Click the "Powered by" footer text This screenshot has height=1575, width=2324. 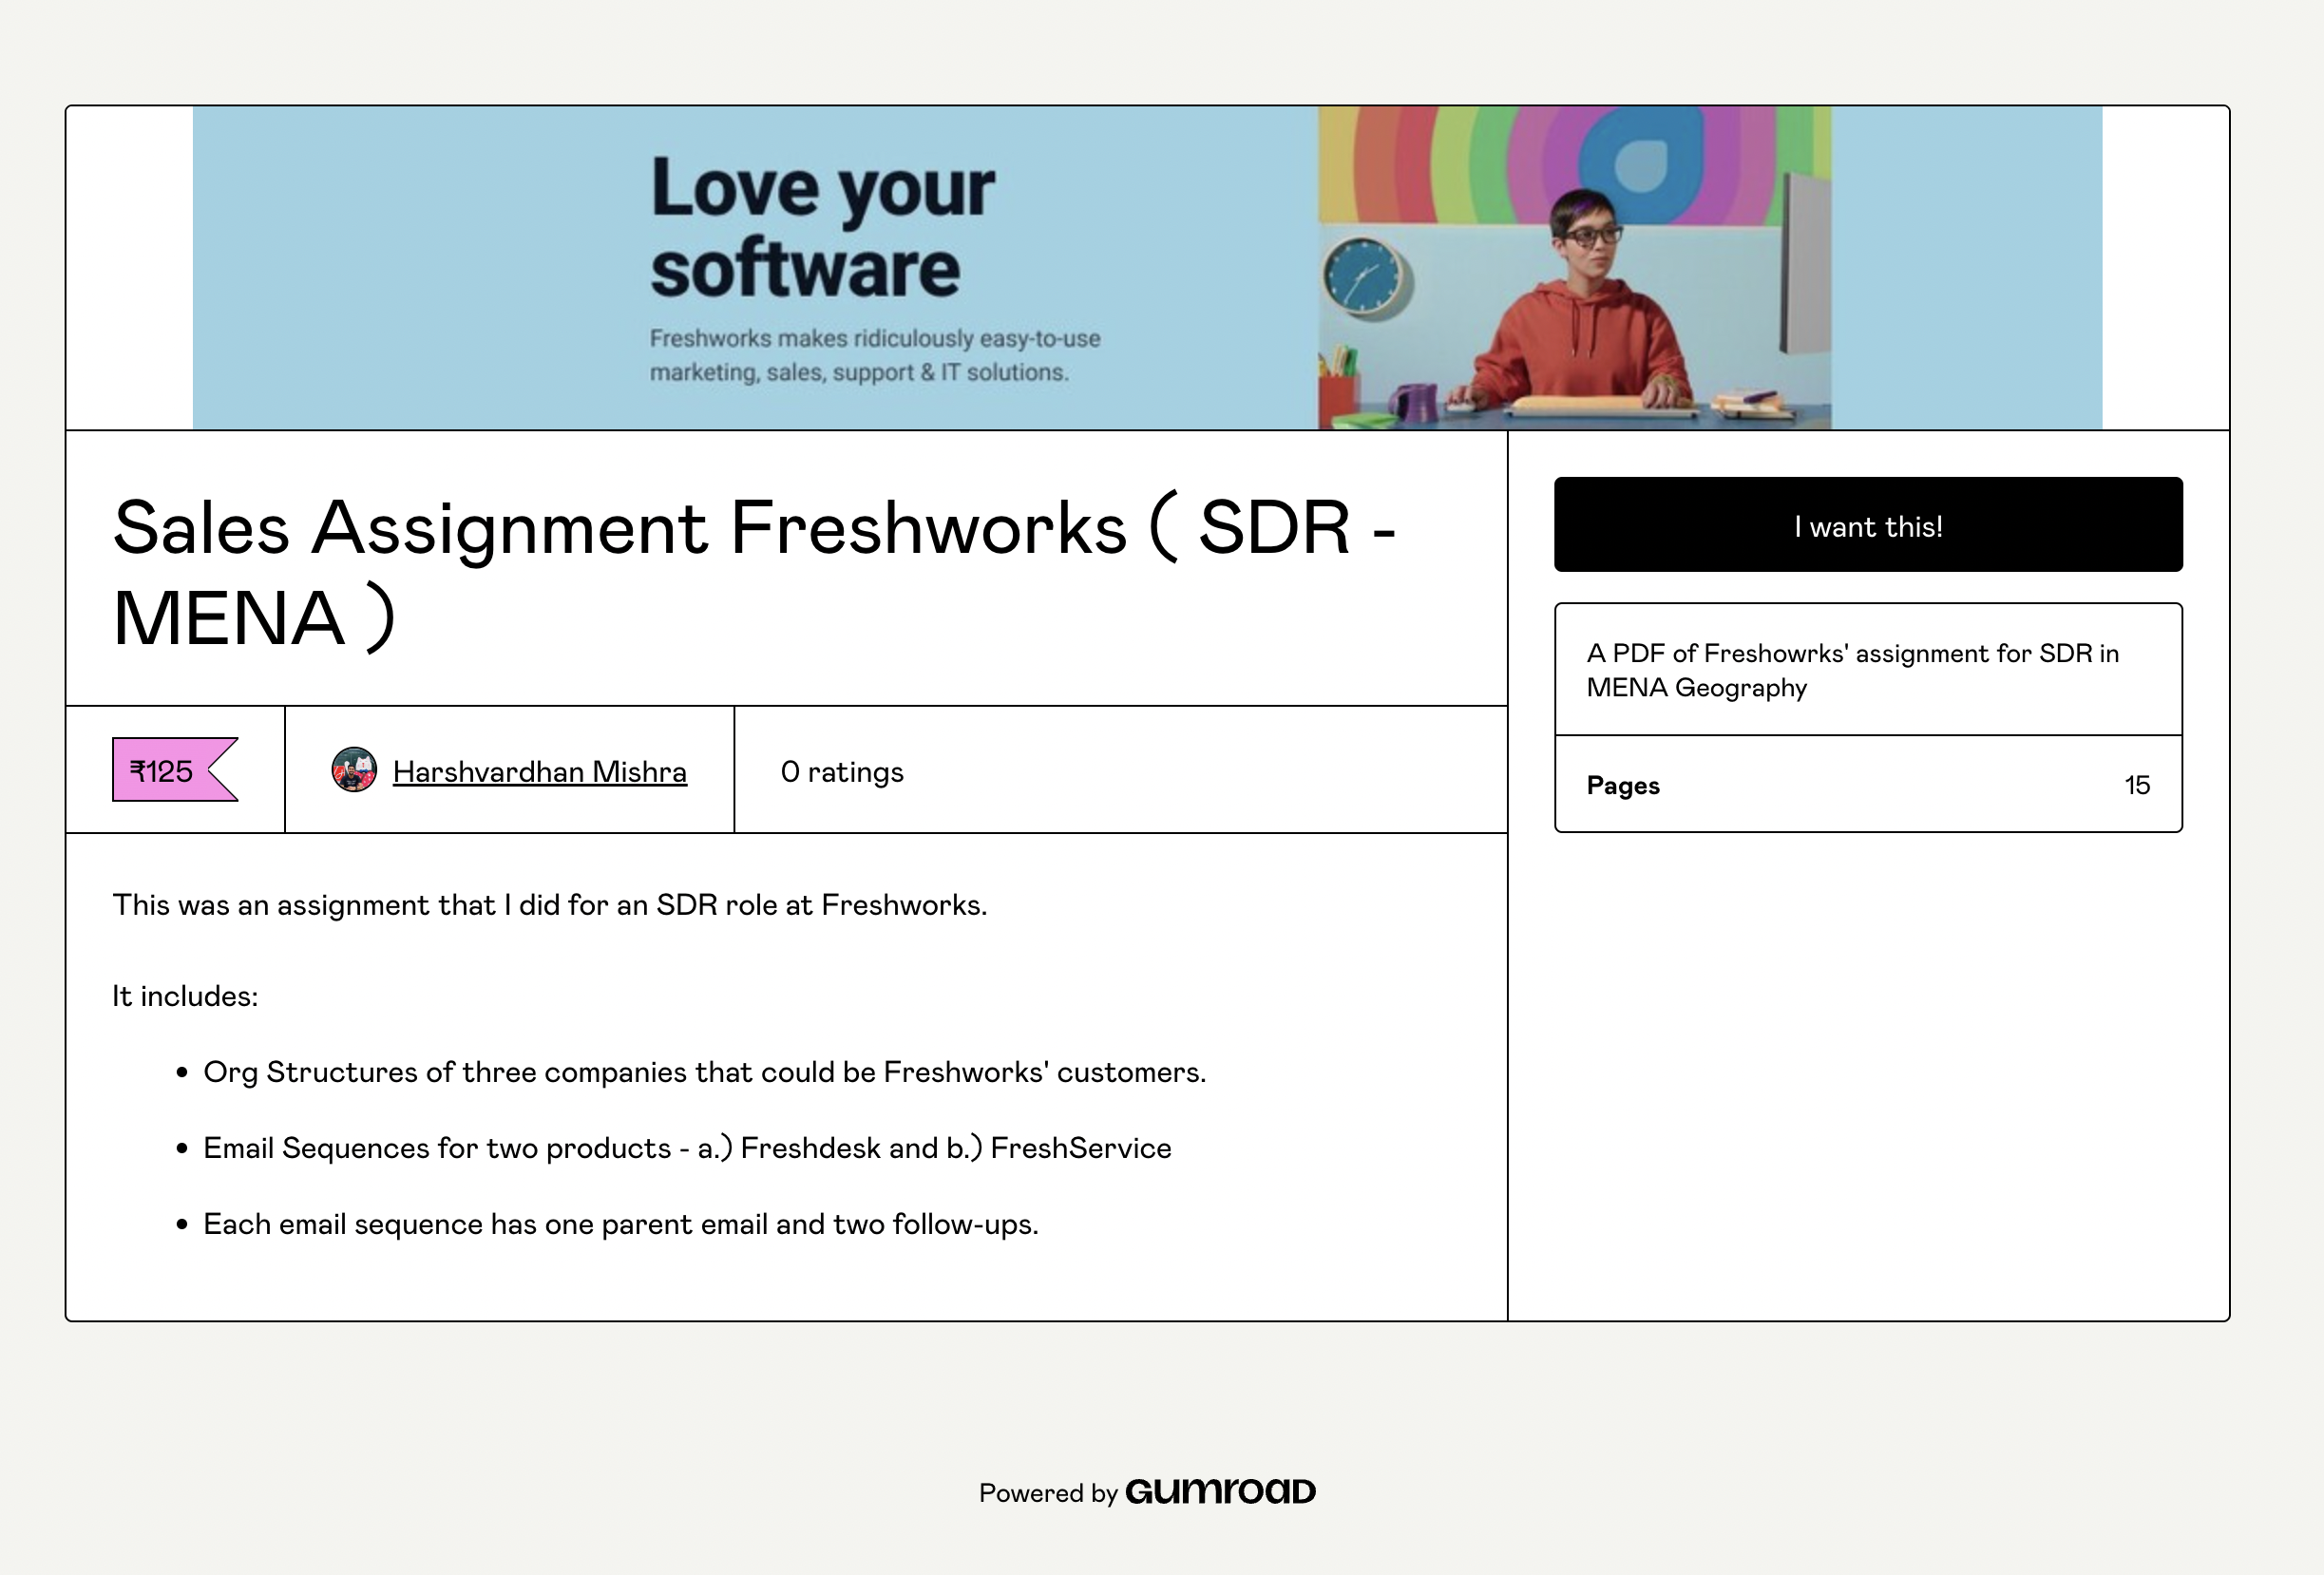click(x=1047, y=1493)
